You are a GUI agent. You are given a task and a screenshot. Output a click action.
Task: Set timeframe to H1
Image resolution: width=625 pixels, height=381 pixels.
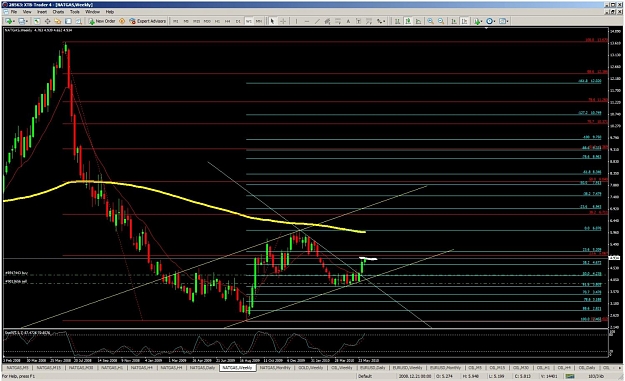pyautogui.click(x=217, y=21)
